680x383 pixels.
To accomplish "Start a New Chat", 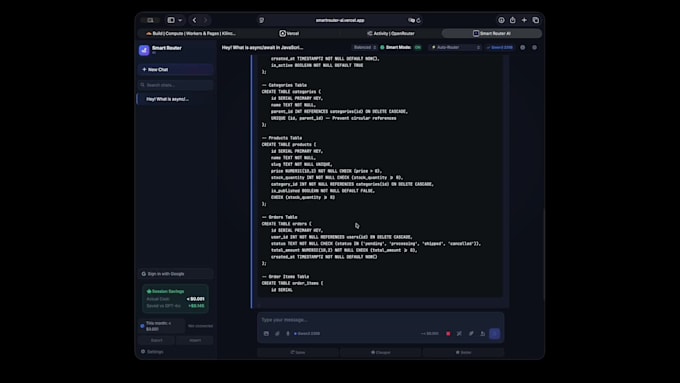I will pos(175,69).
